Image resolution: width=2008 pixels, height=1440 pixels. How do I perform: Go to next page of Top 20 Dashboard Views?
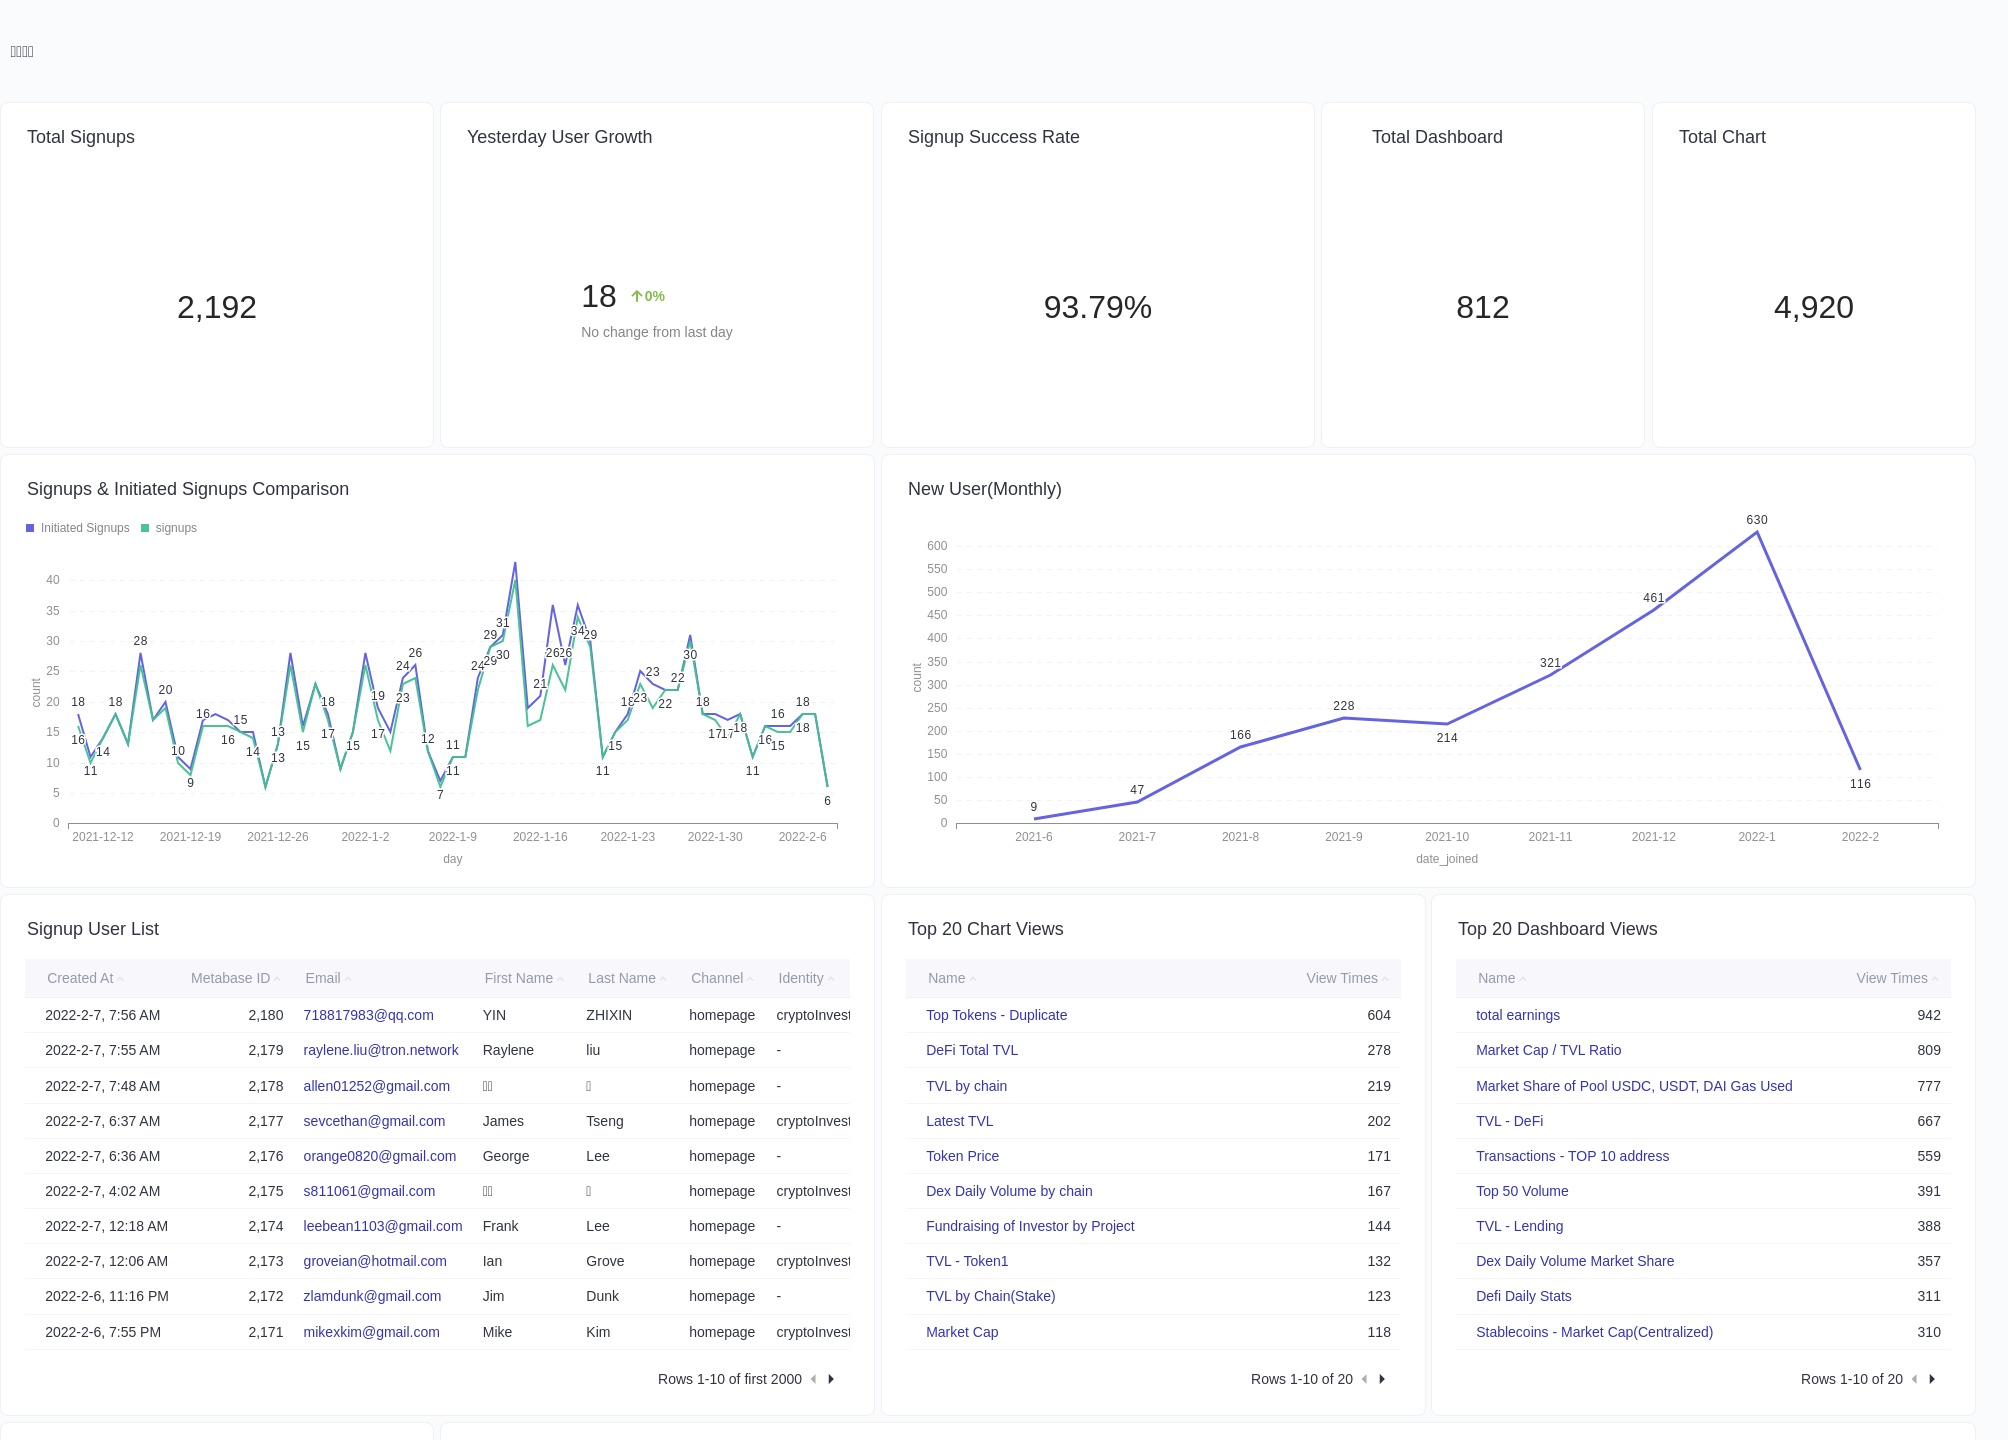[1932, 1379]
